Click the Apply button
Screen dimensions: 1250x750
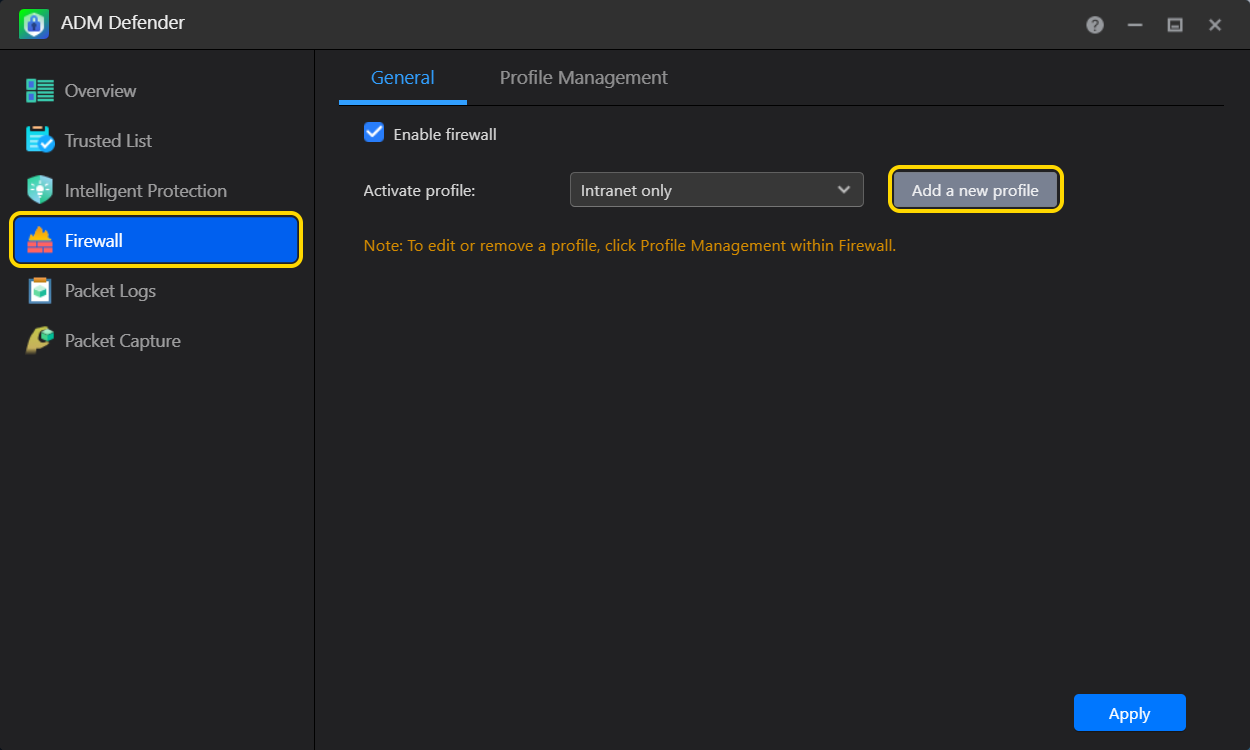(1130, 713)
